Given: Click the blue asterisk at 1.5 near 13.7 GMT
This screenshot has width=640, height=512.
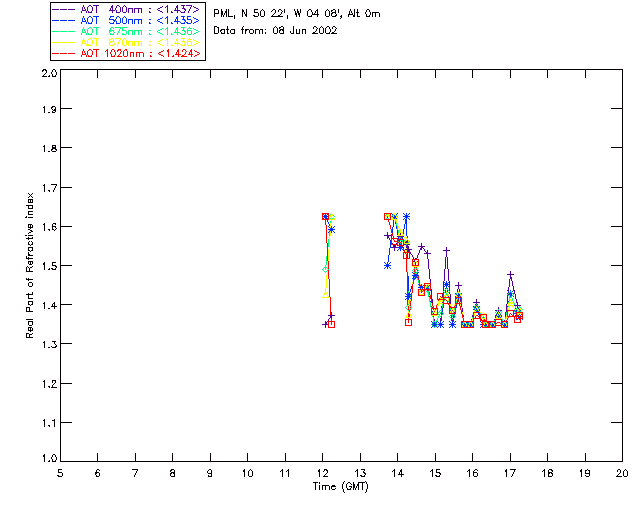Looking at the screenshot, I should [387, 265].
